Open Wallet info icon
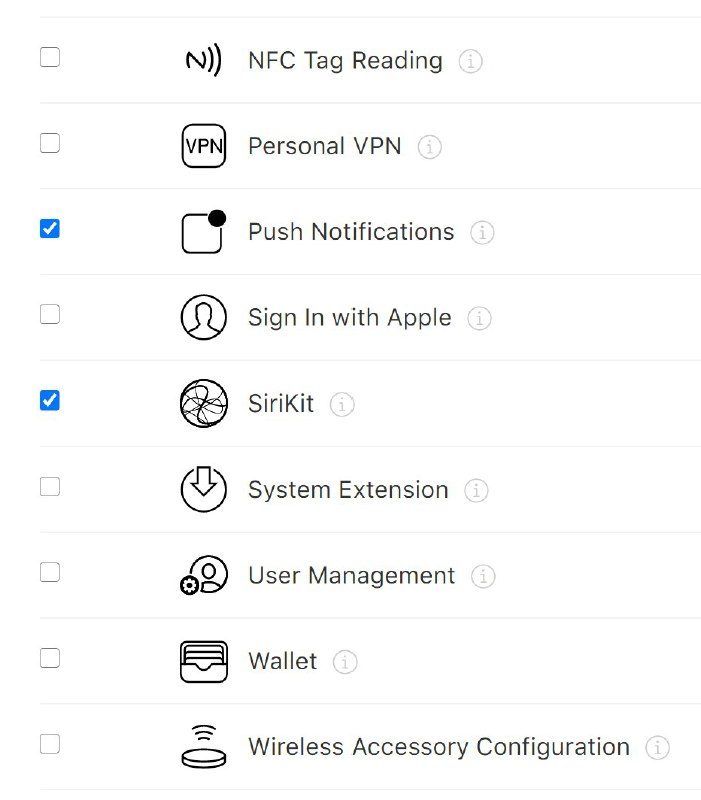Image resolution: width=701 pixels, height=800 pixels. pyautogui.click(x=345, y=662)
